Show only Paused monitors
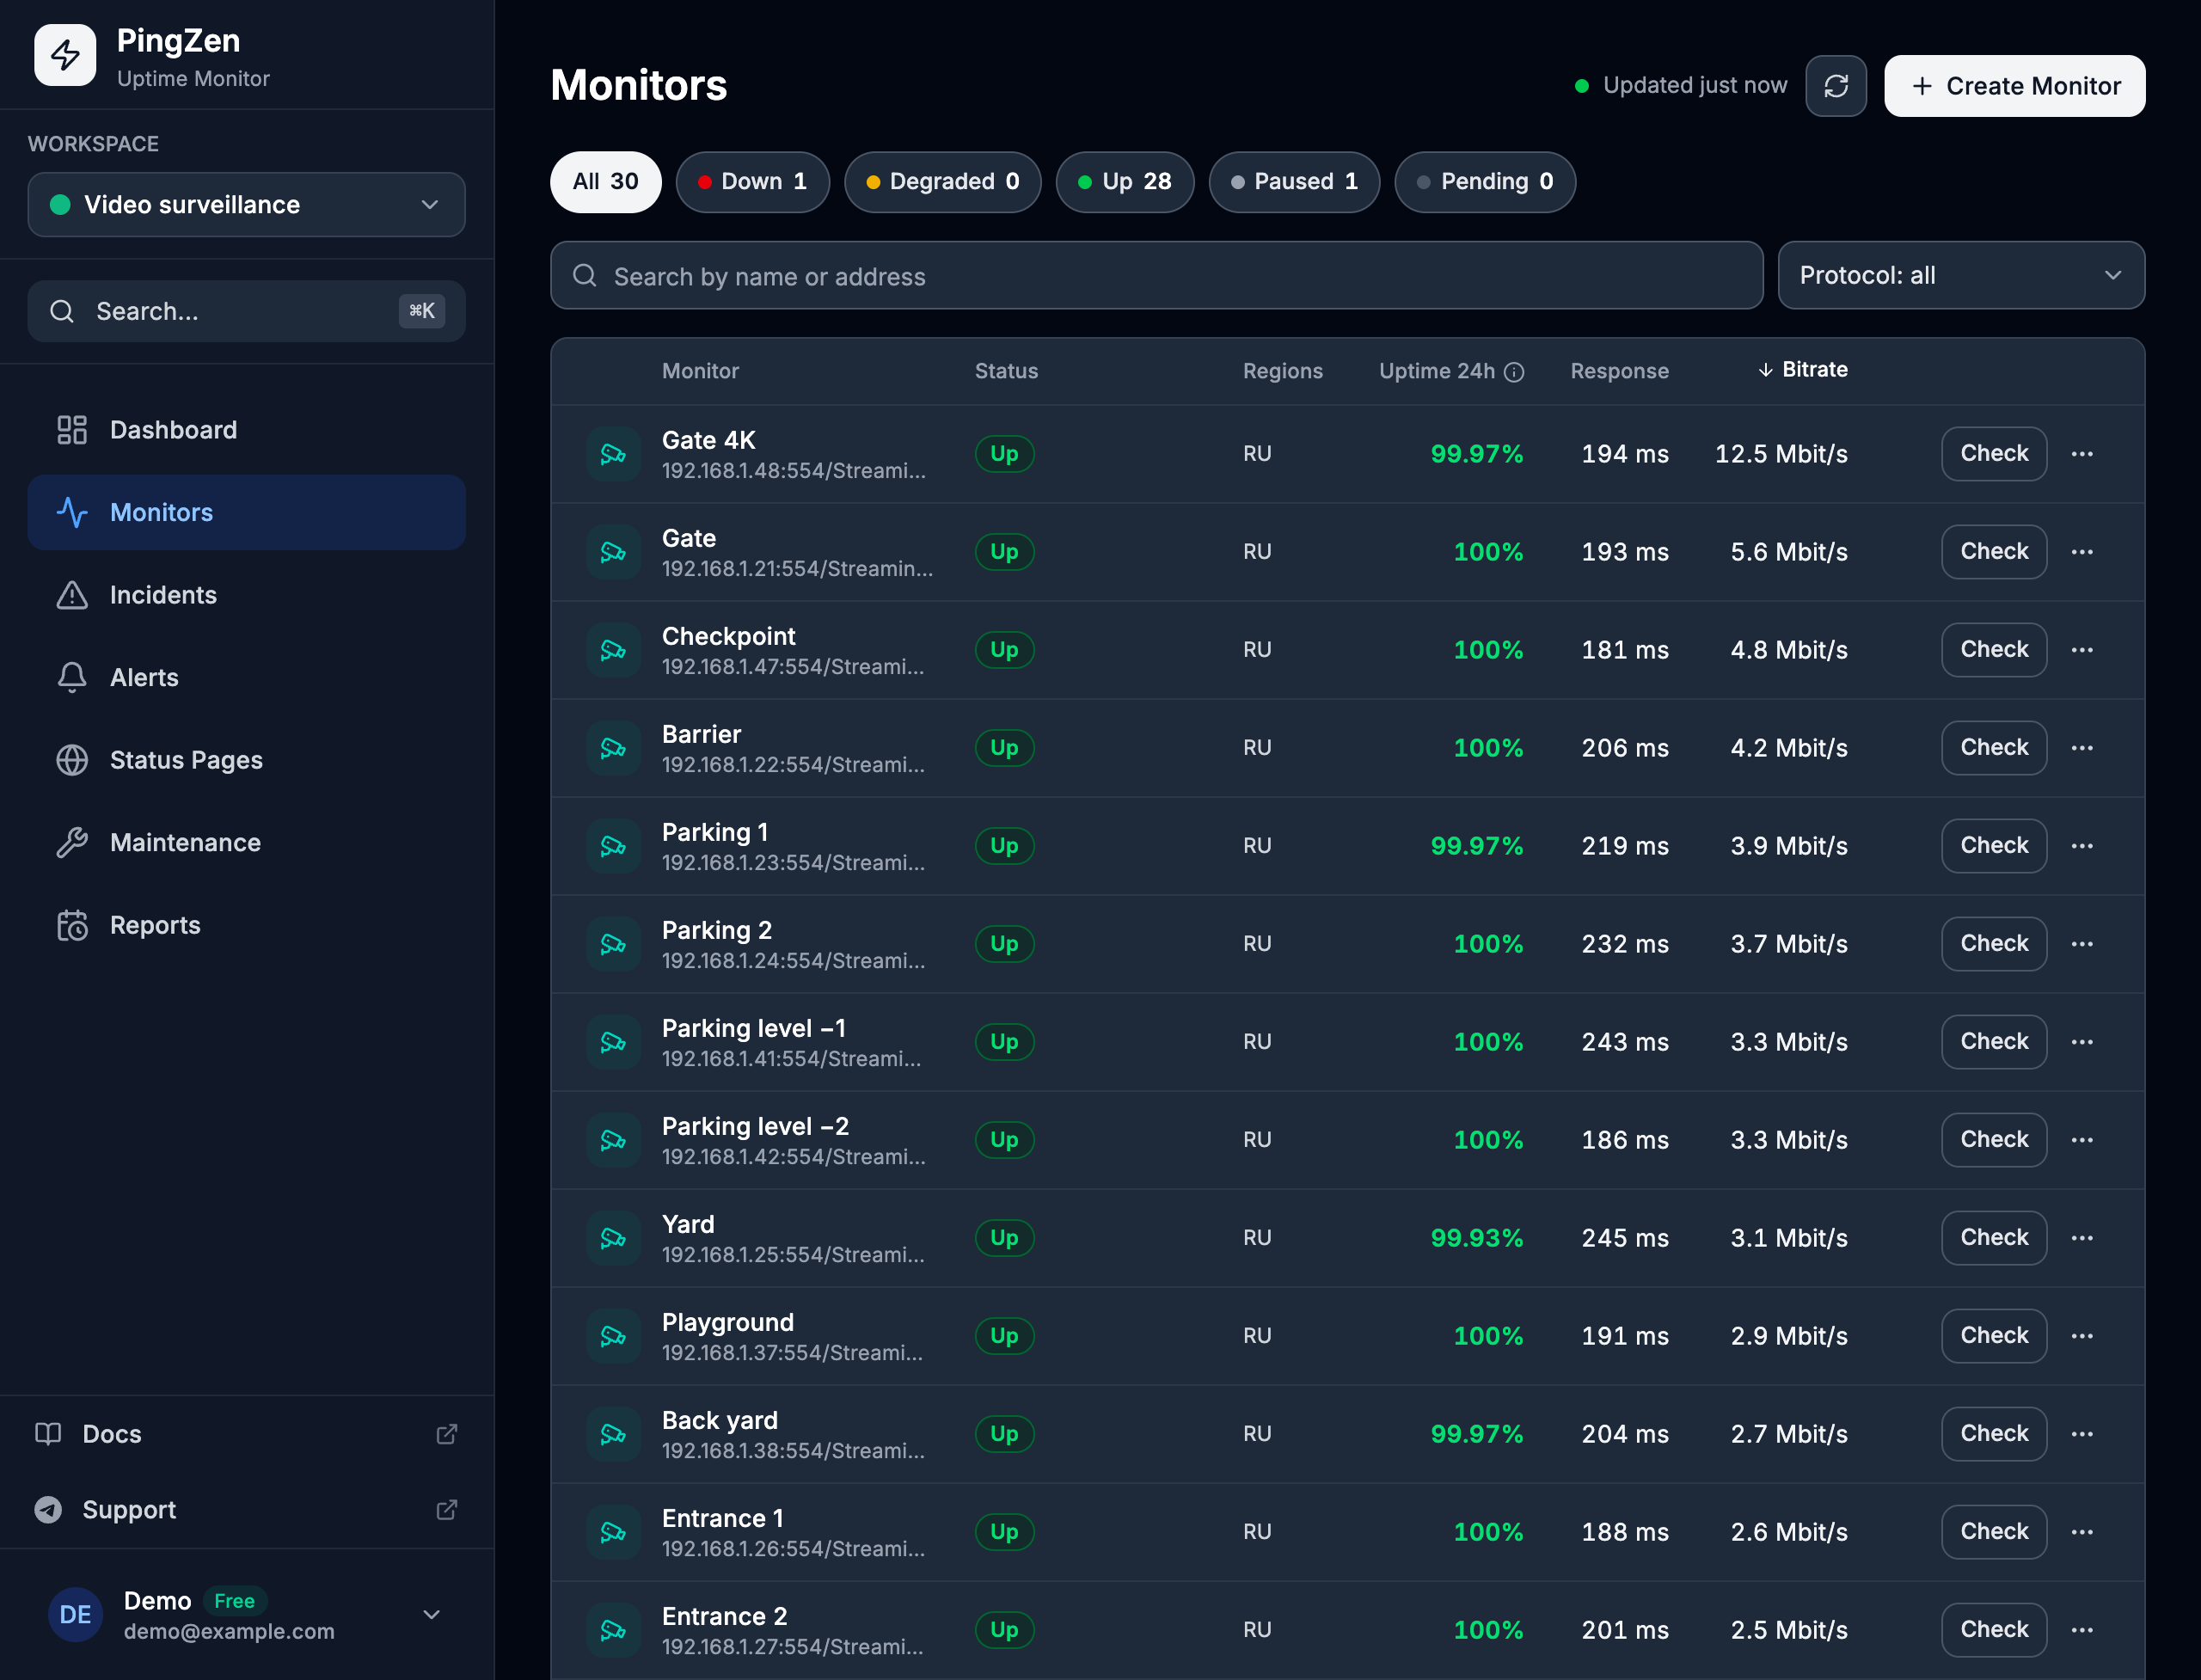Viewport: 2201px width, 1680px height. point(1294,182)
